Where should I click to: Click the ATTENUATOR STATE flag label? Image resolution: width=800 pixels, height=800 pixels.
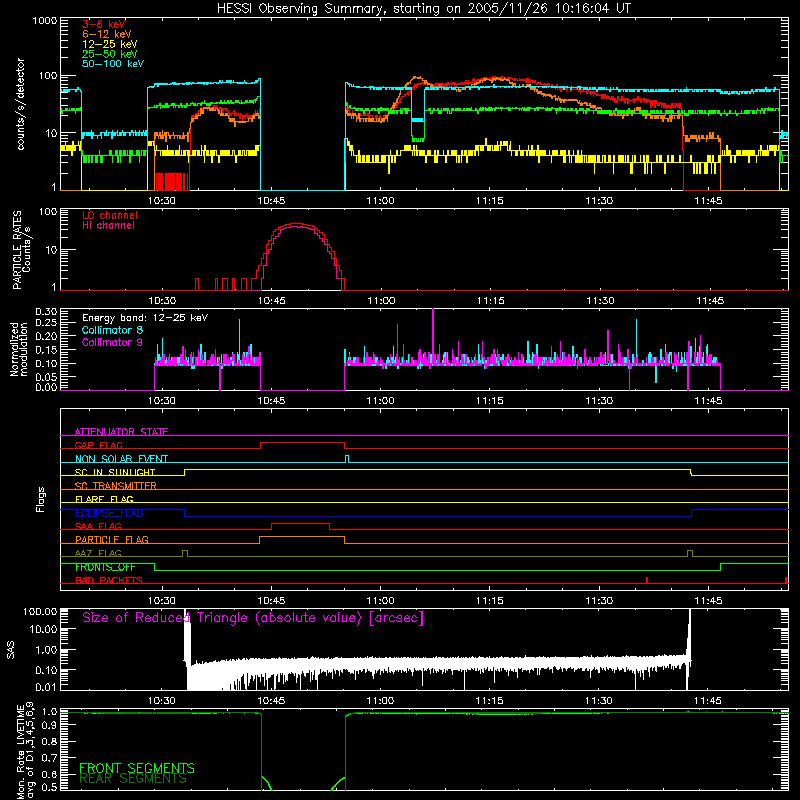coord(121,432)
